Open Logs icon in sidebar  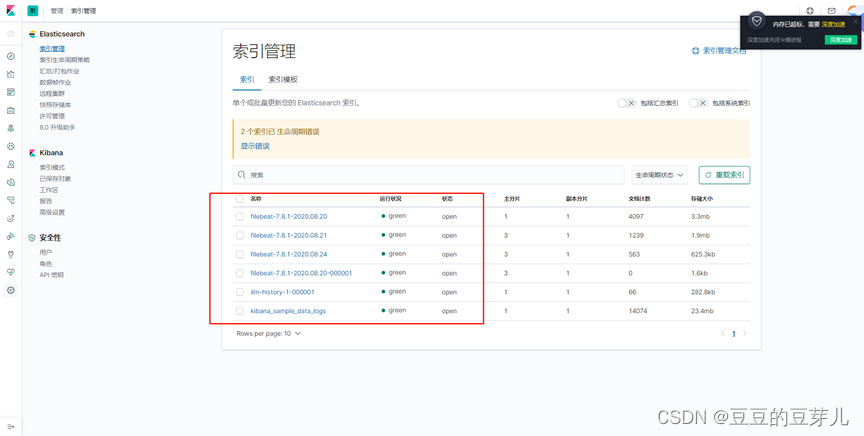click(x=10, y=182)
